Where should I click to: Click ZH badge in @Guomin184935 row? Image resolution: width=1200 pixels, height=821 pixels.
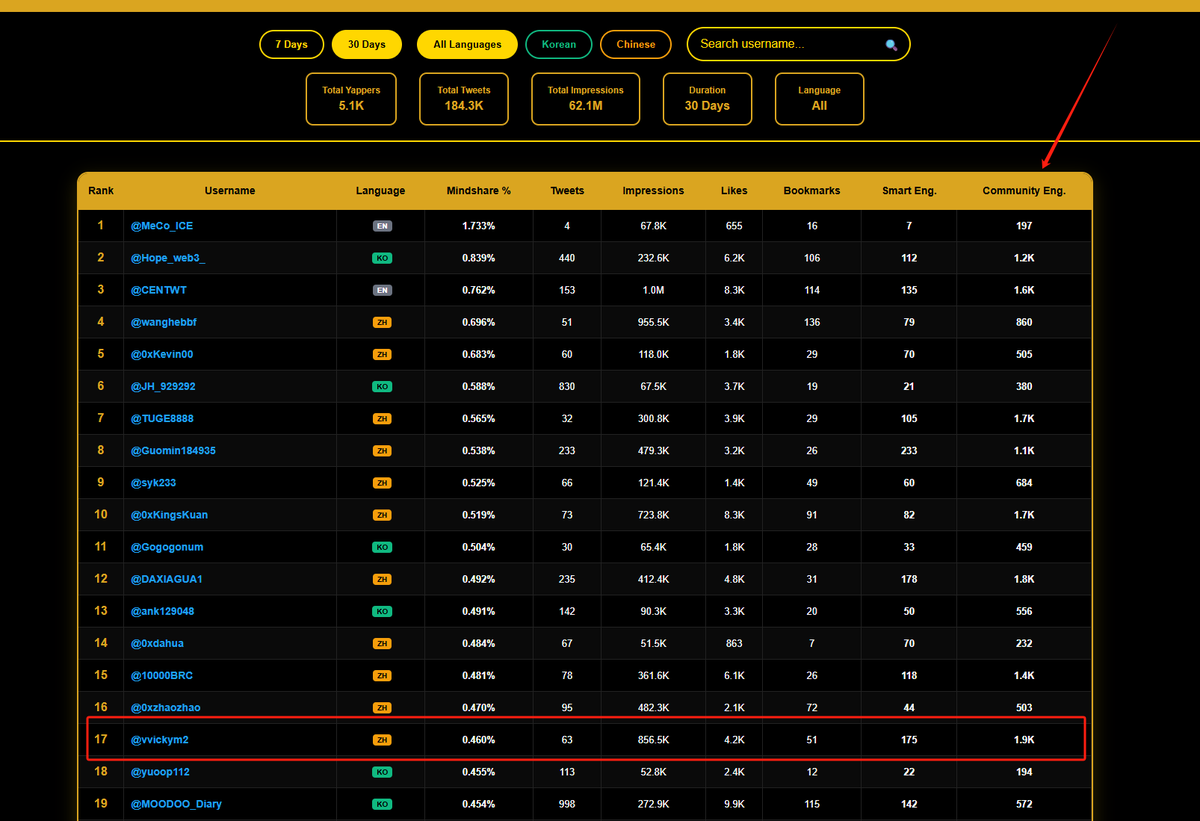point(381,450)
